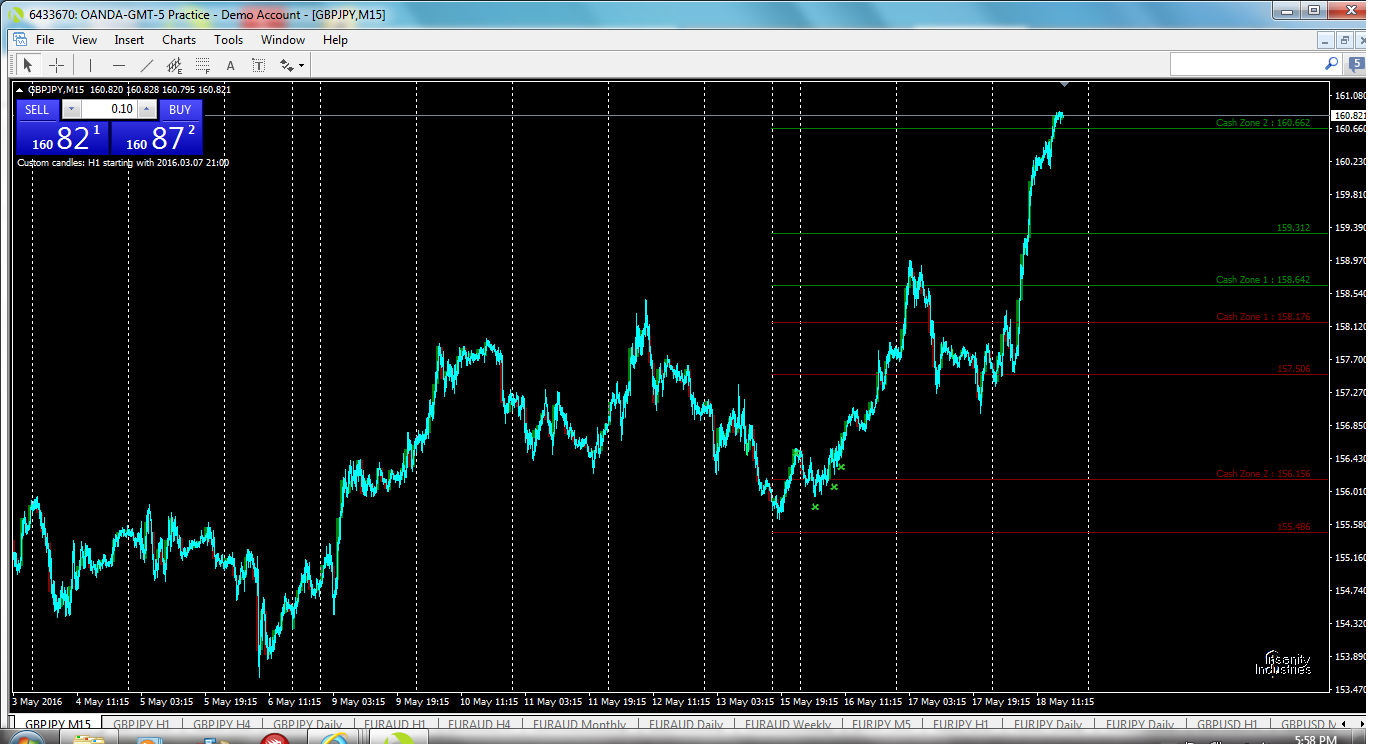Click the BUY button

(180, 109)
